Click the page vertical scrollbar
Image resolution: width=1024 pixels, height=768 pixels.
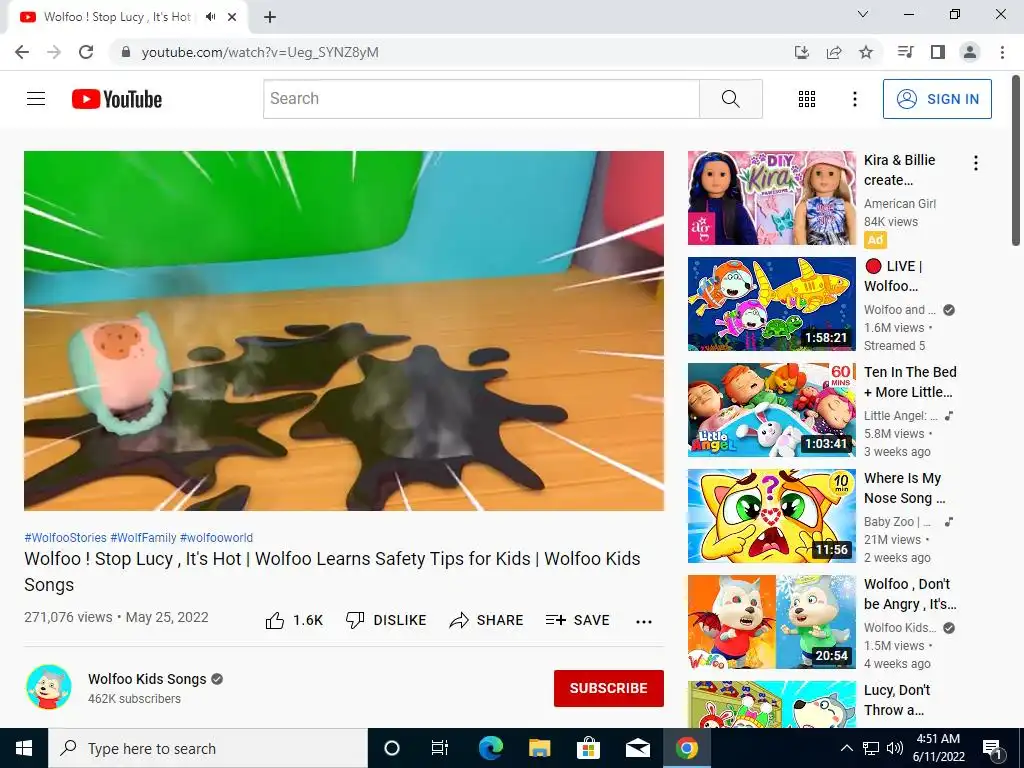[1016, 160]
